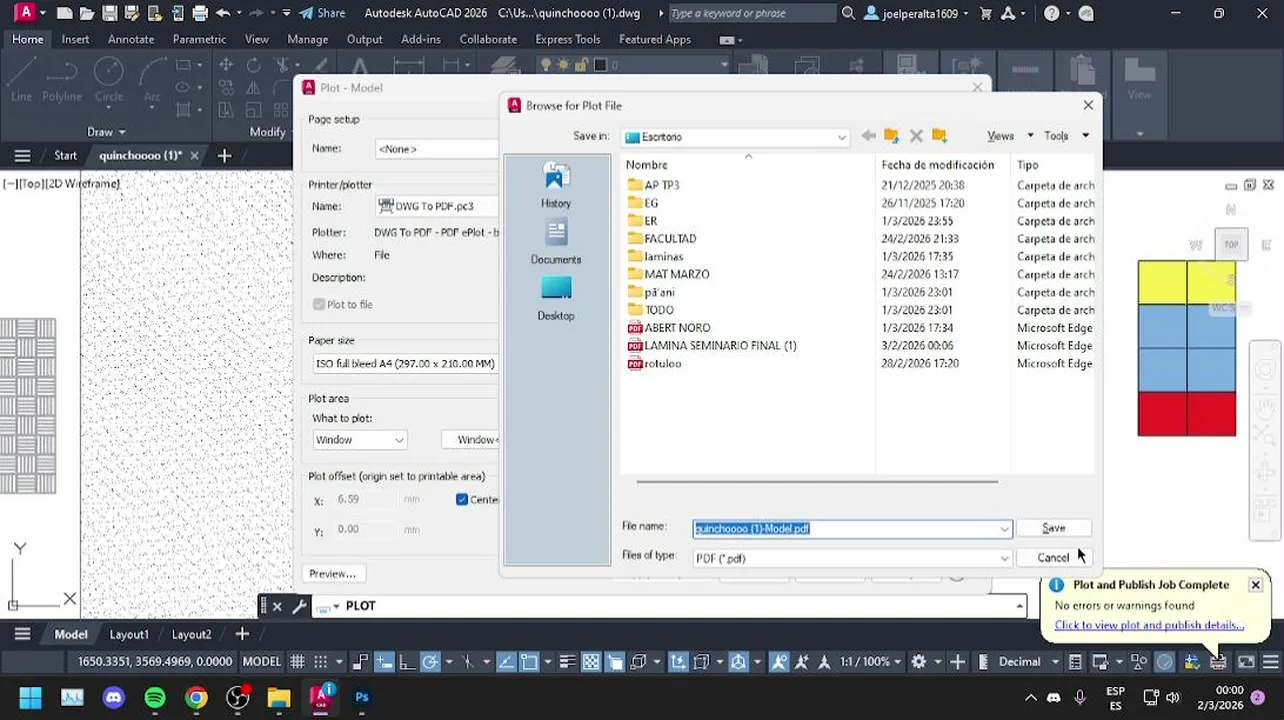
Task: Switch to the Layout2 tab
Action: [191, 634]
